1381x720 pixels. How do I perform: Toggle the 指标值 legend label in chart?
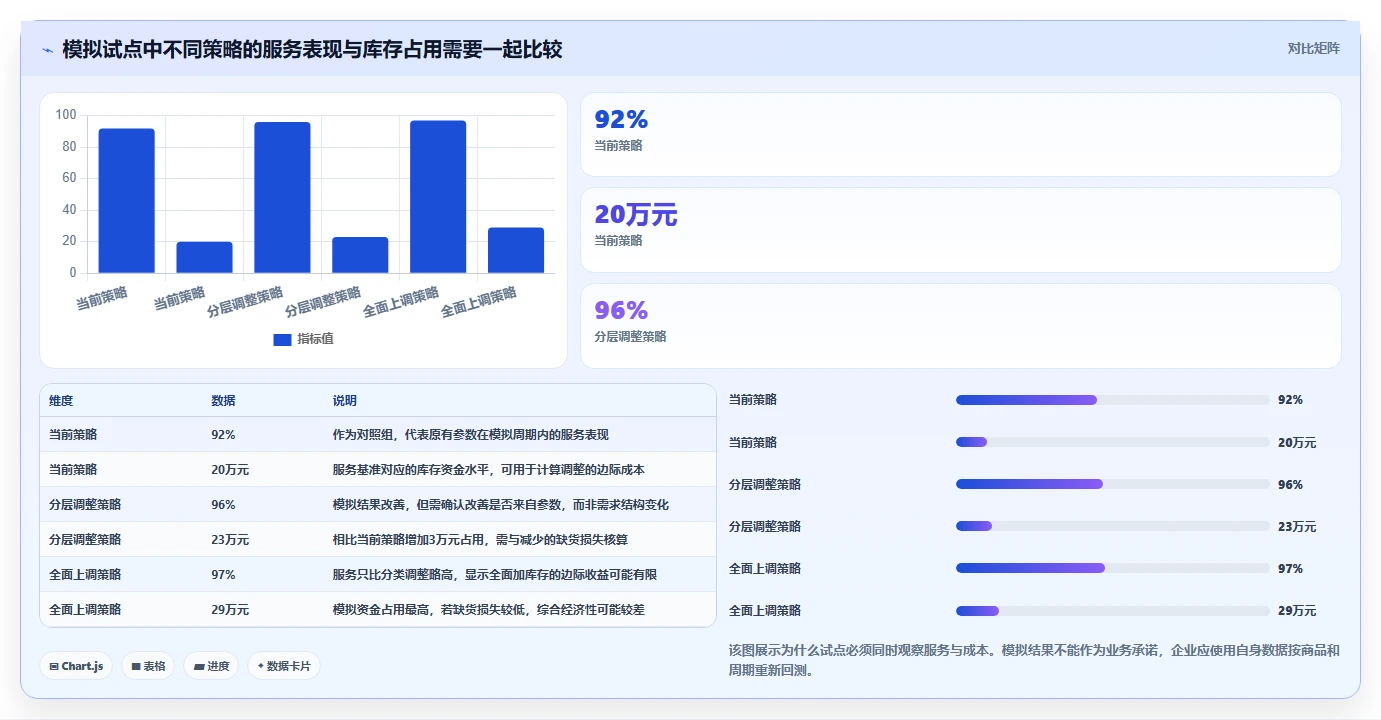(315, 339)
